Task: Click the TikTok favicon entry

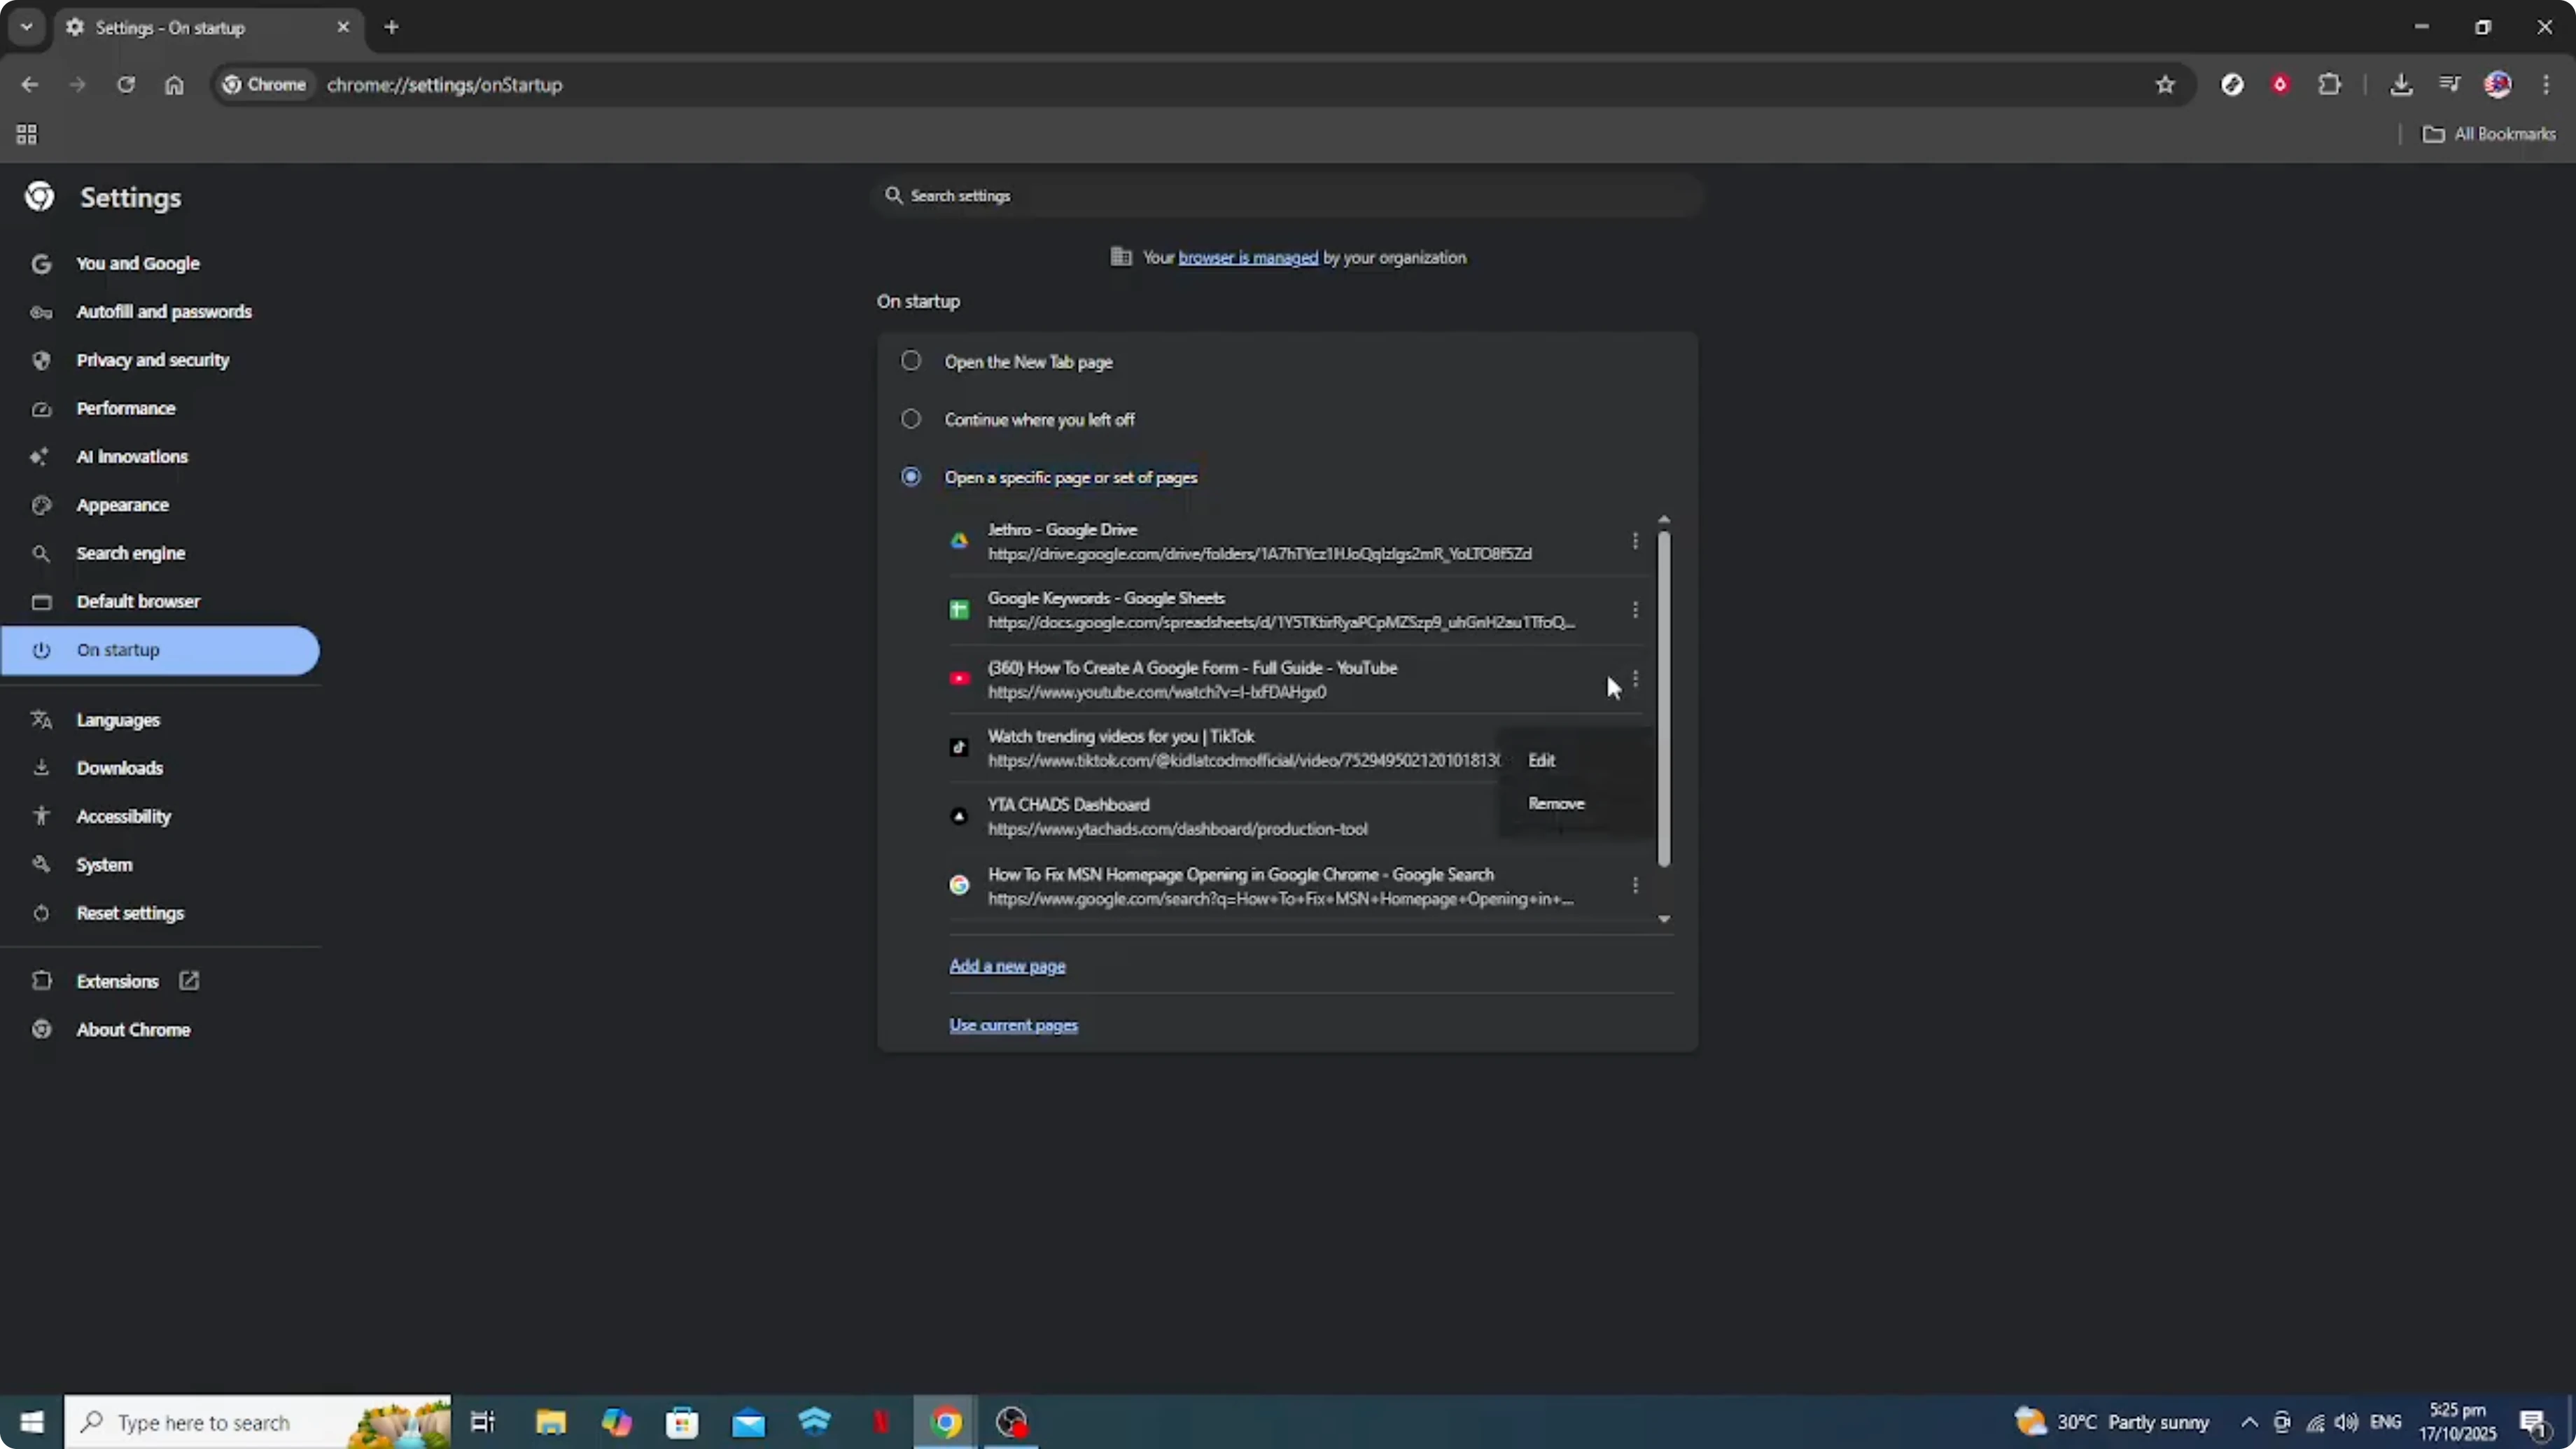Action: (959, 748)
